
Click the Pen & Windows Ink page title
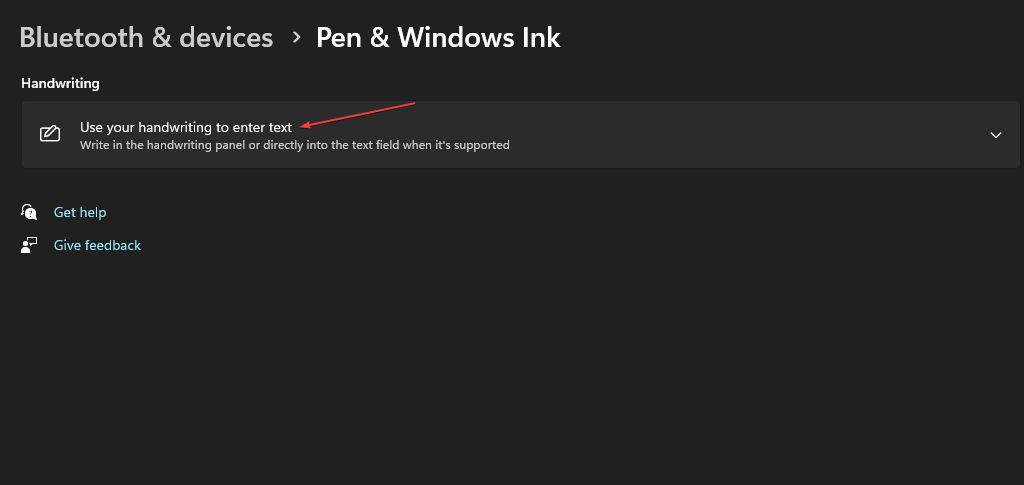point(438,38)
